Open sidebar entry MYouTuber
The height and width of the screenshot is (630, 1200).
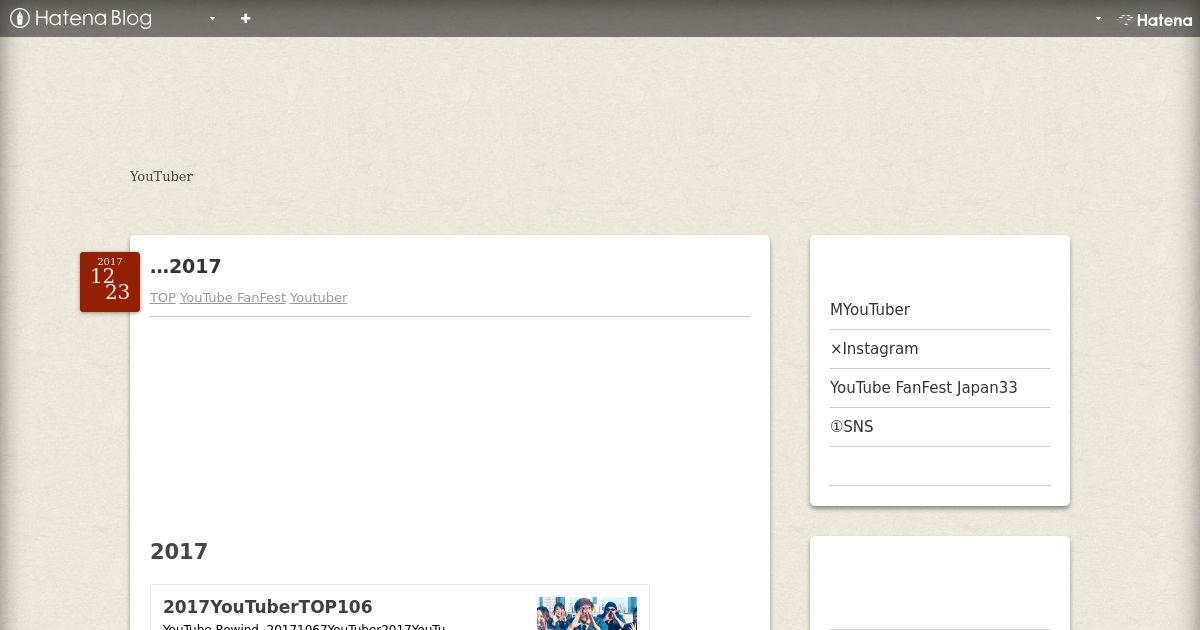[870, 310]
